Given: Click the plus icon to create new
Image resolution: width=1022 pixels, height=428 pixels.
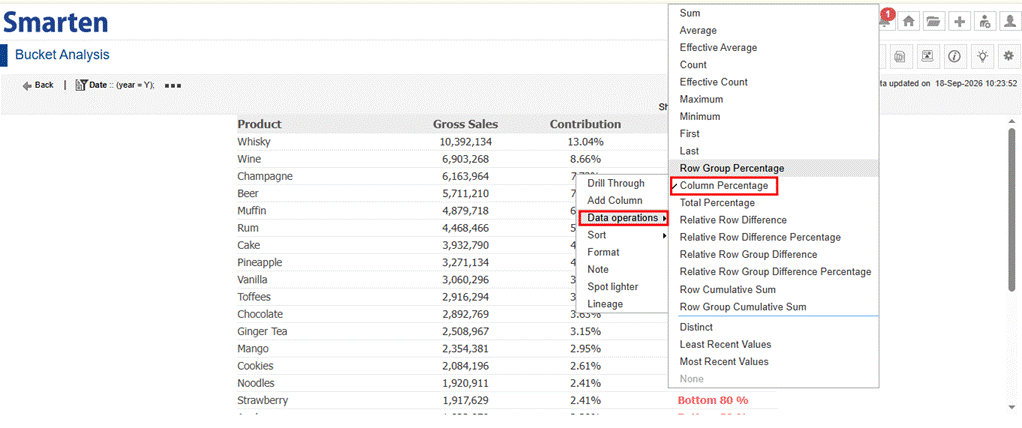Looking at the screenshot, I should pyautogui.click(x=959, y=21).
